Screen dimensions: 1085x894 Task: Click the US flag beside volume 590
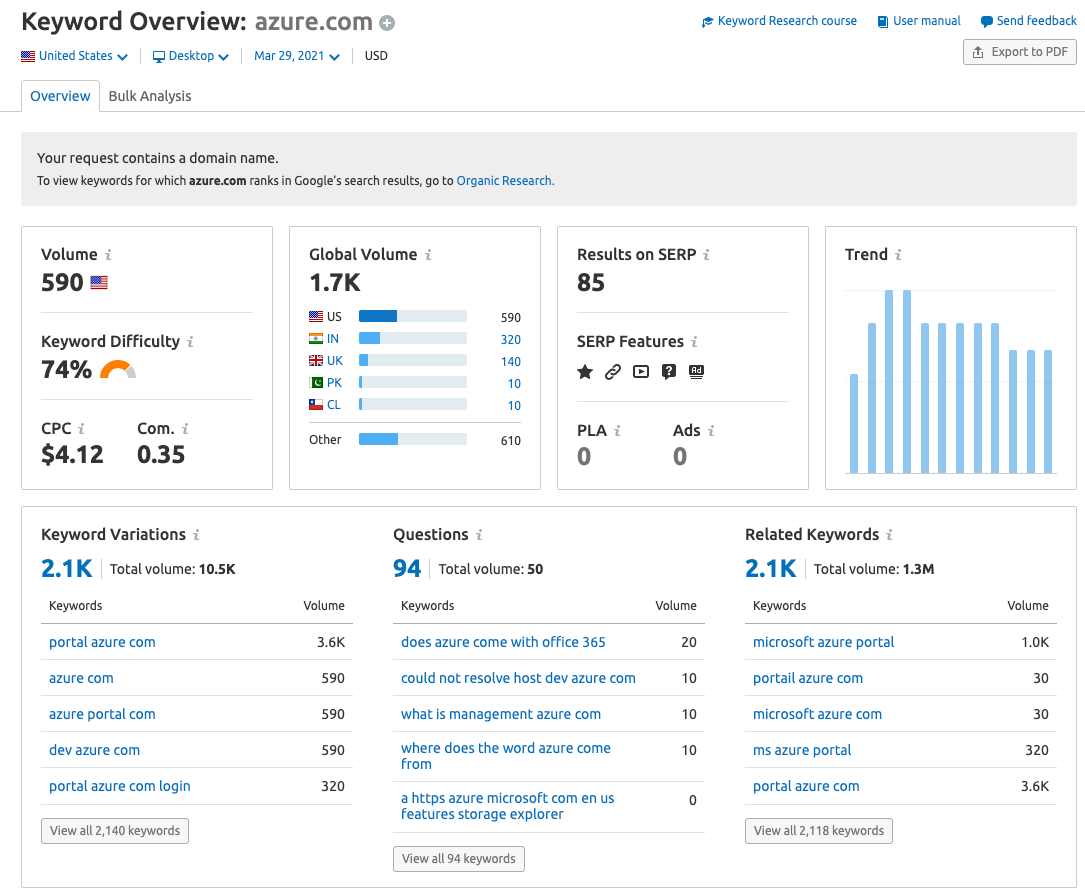point(99,283)
